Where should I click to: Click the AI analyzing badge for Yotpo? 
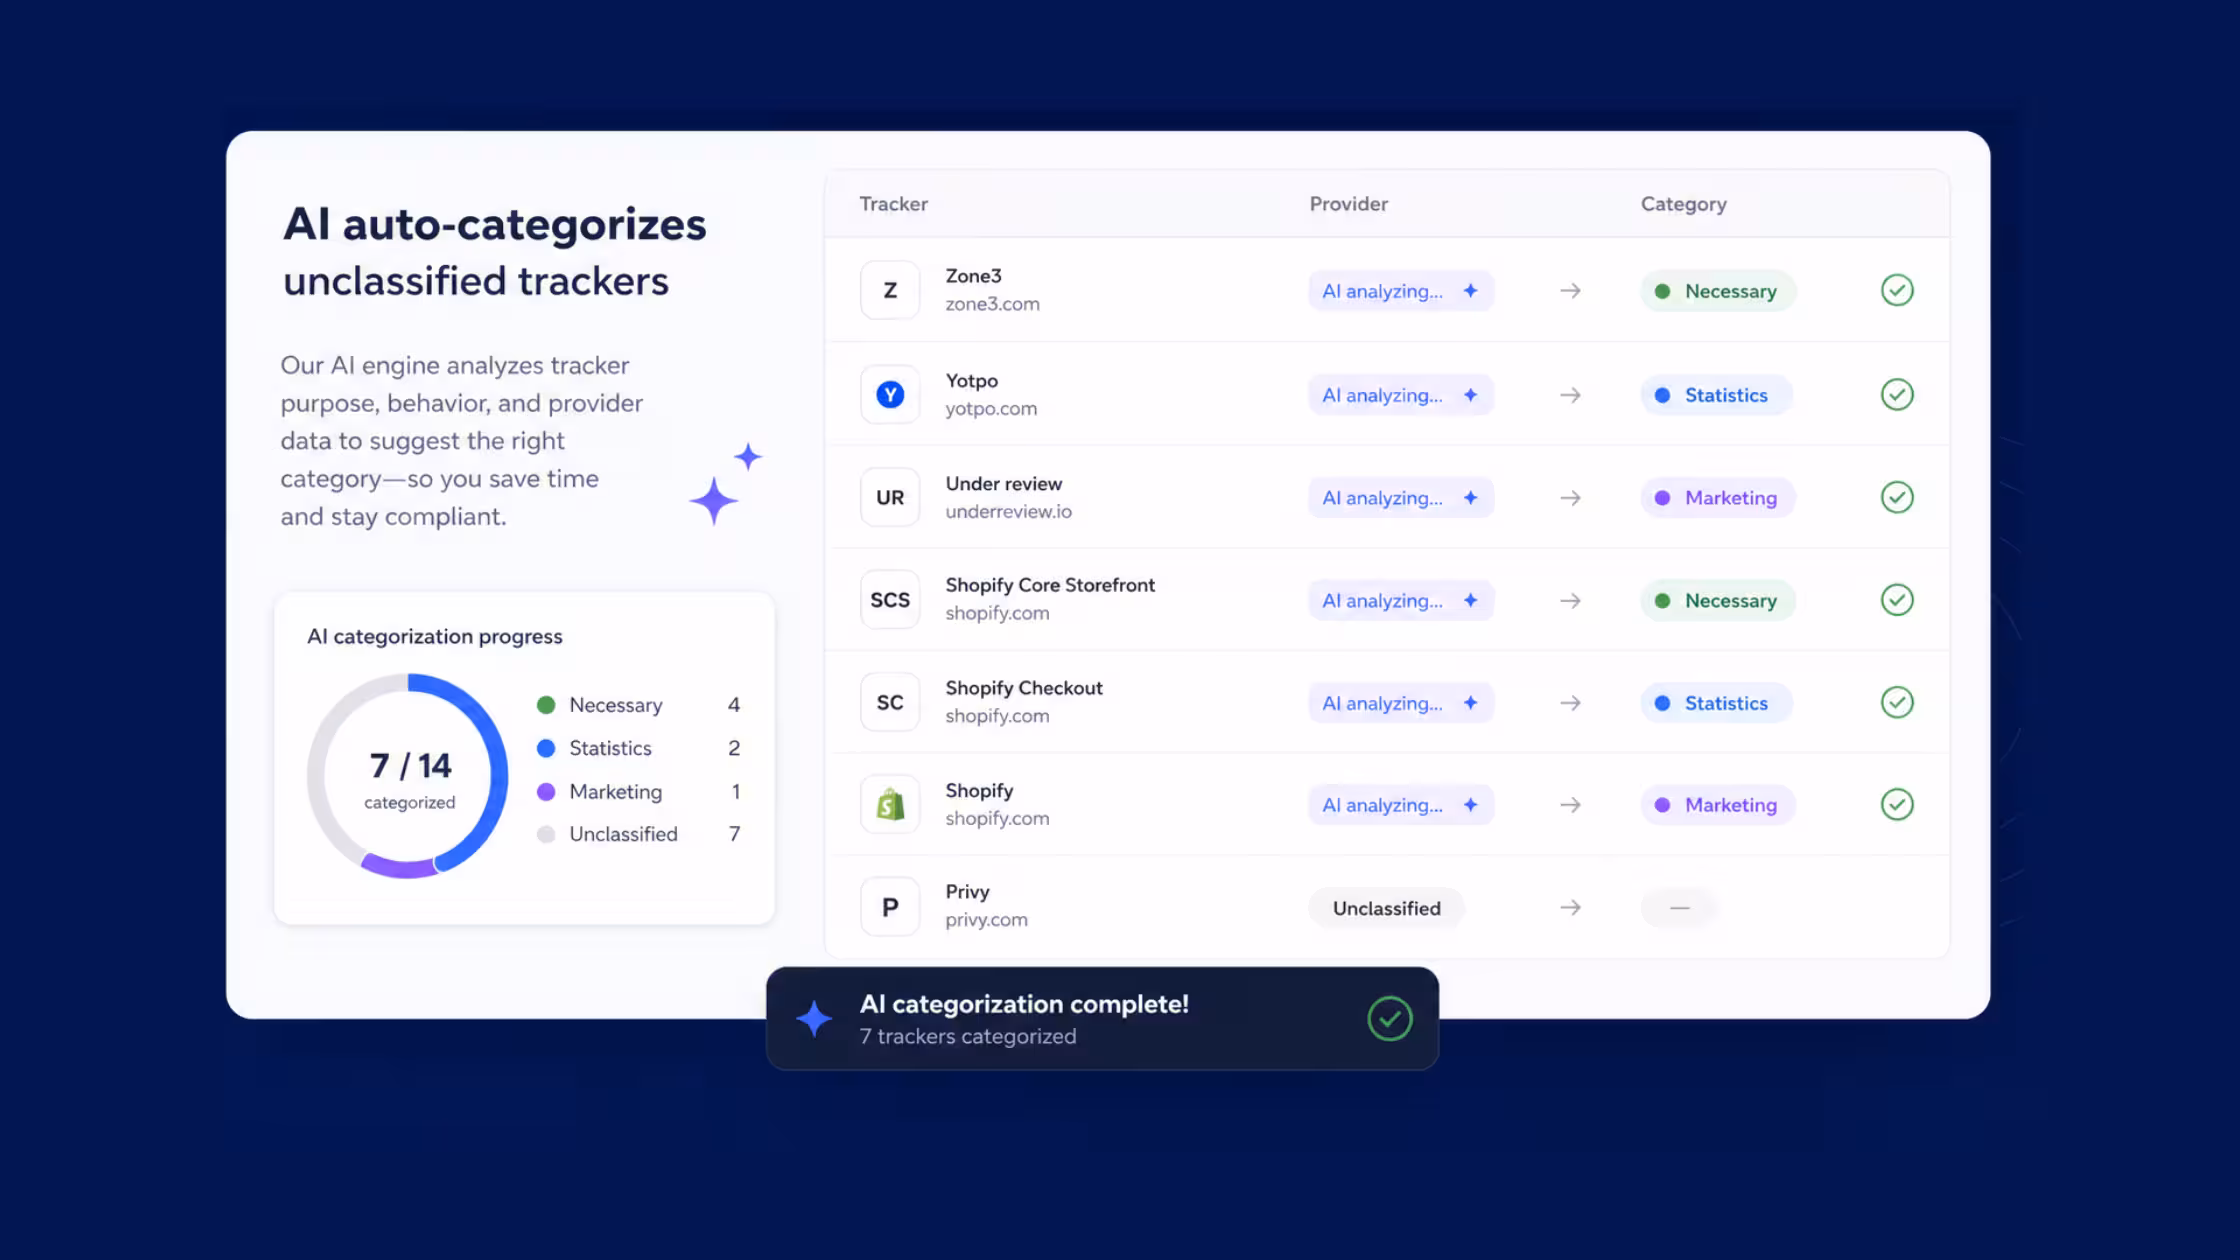pyautogui.click(x=1401, y=395)
